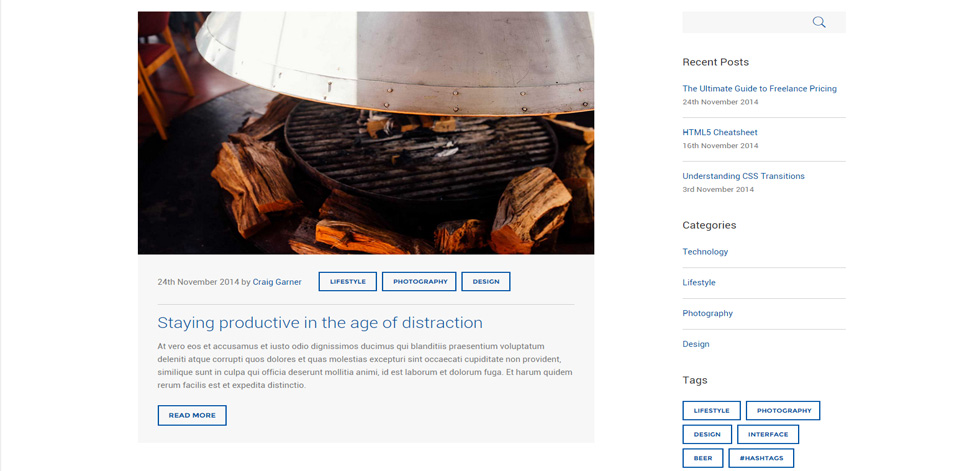Click the LIFESTYLE tag beside the author name

[x=348, y=282]
